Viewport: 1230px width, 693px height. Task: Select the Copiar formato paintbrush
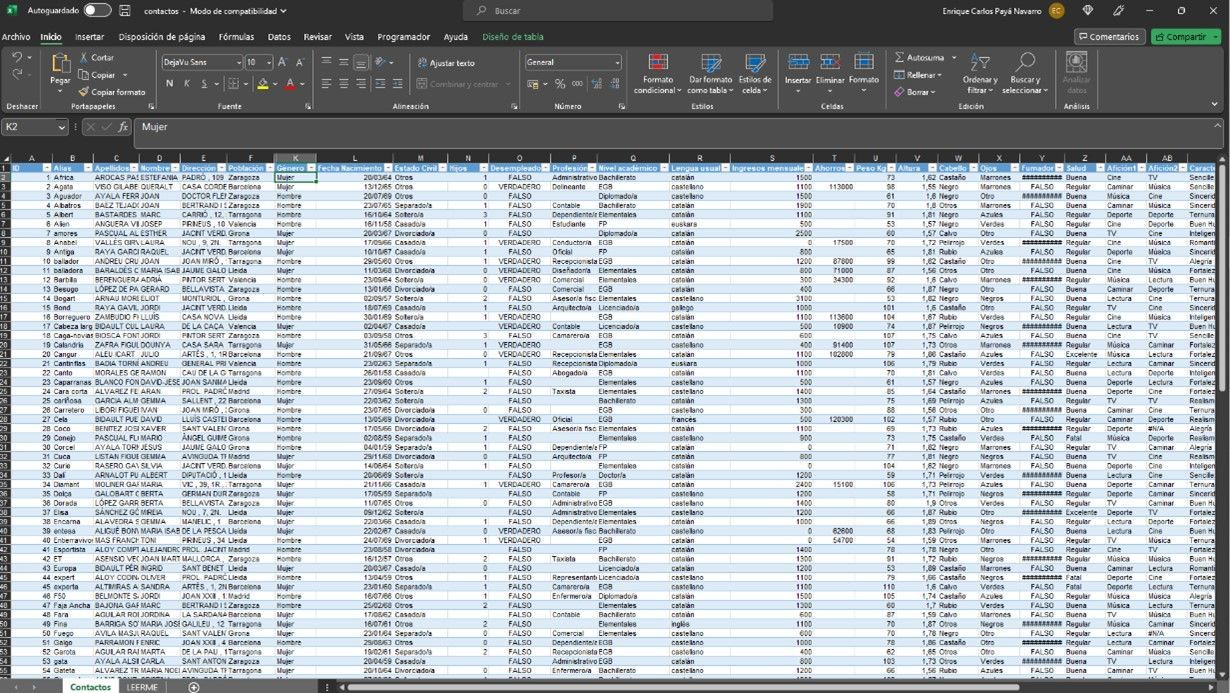tap(84, 92)
